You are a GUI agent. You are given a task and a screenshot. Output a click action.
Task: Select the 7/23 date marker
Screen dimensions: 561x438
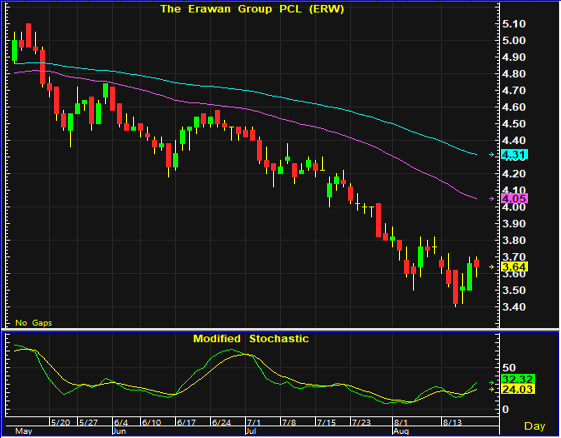pos(361,423)
